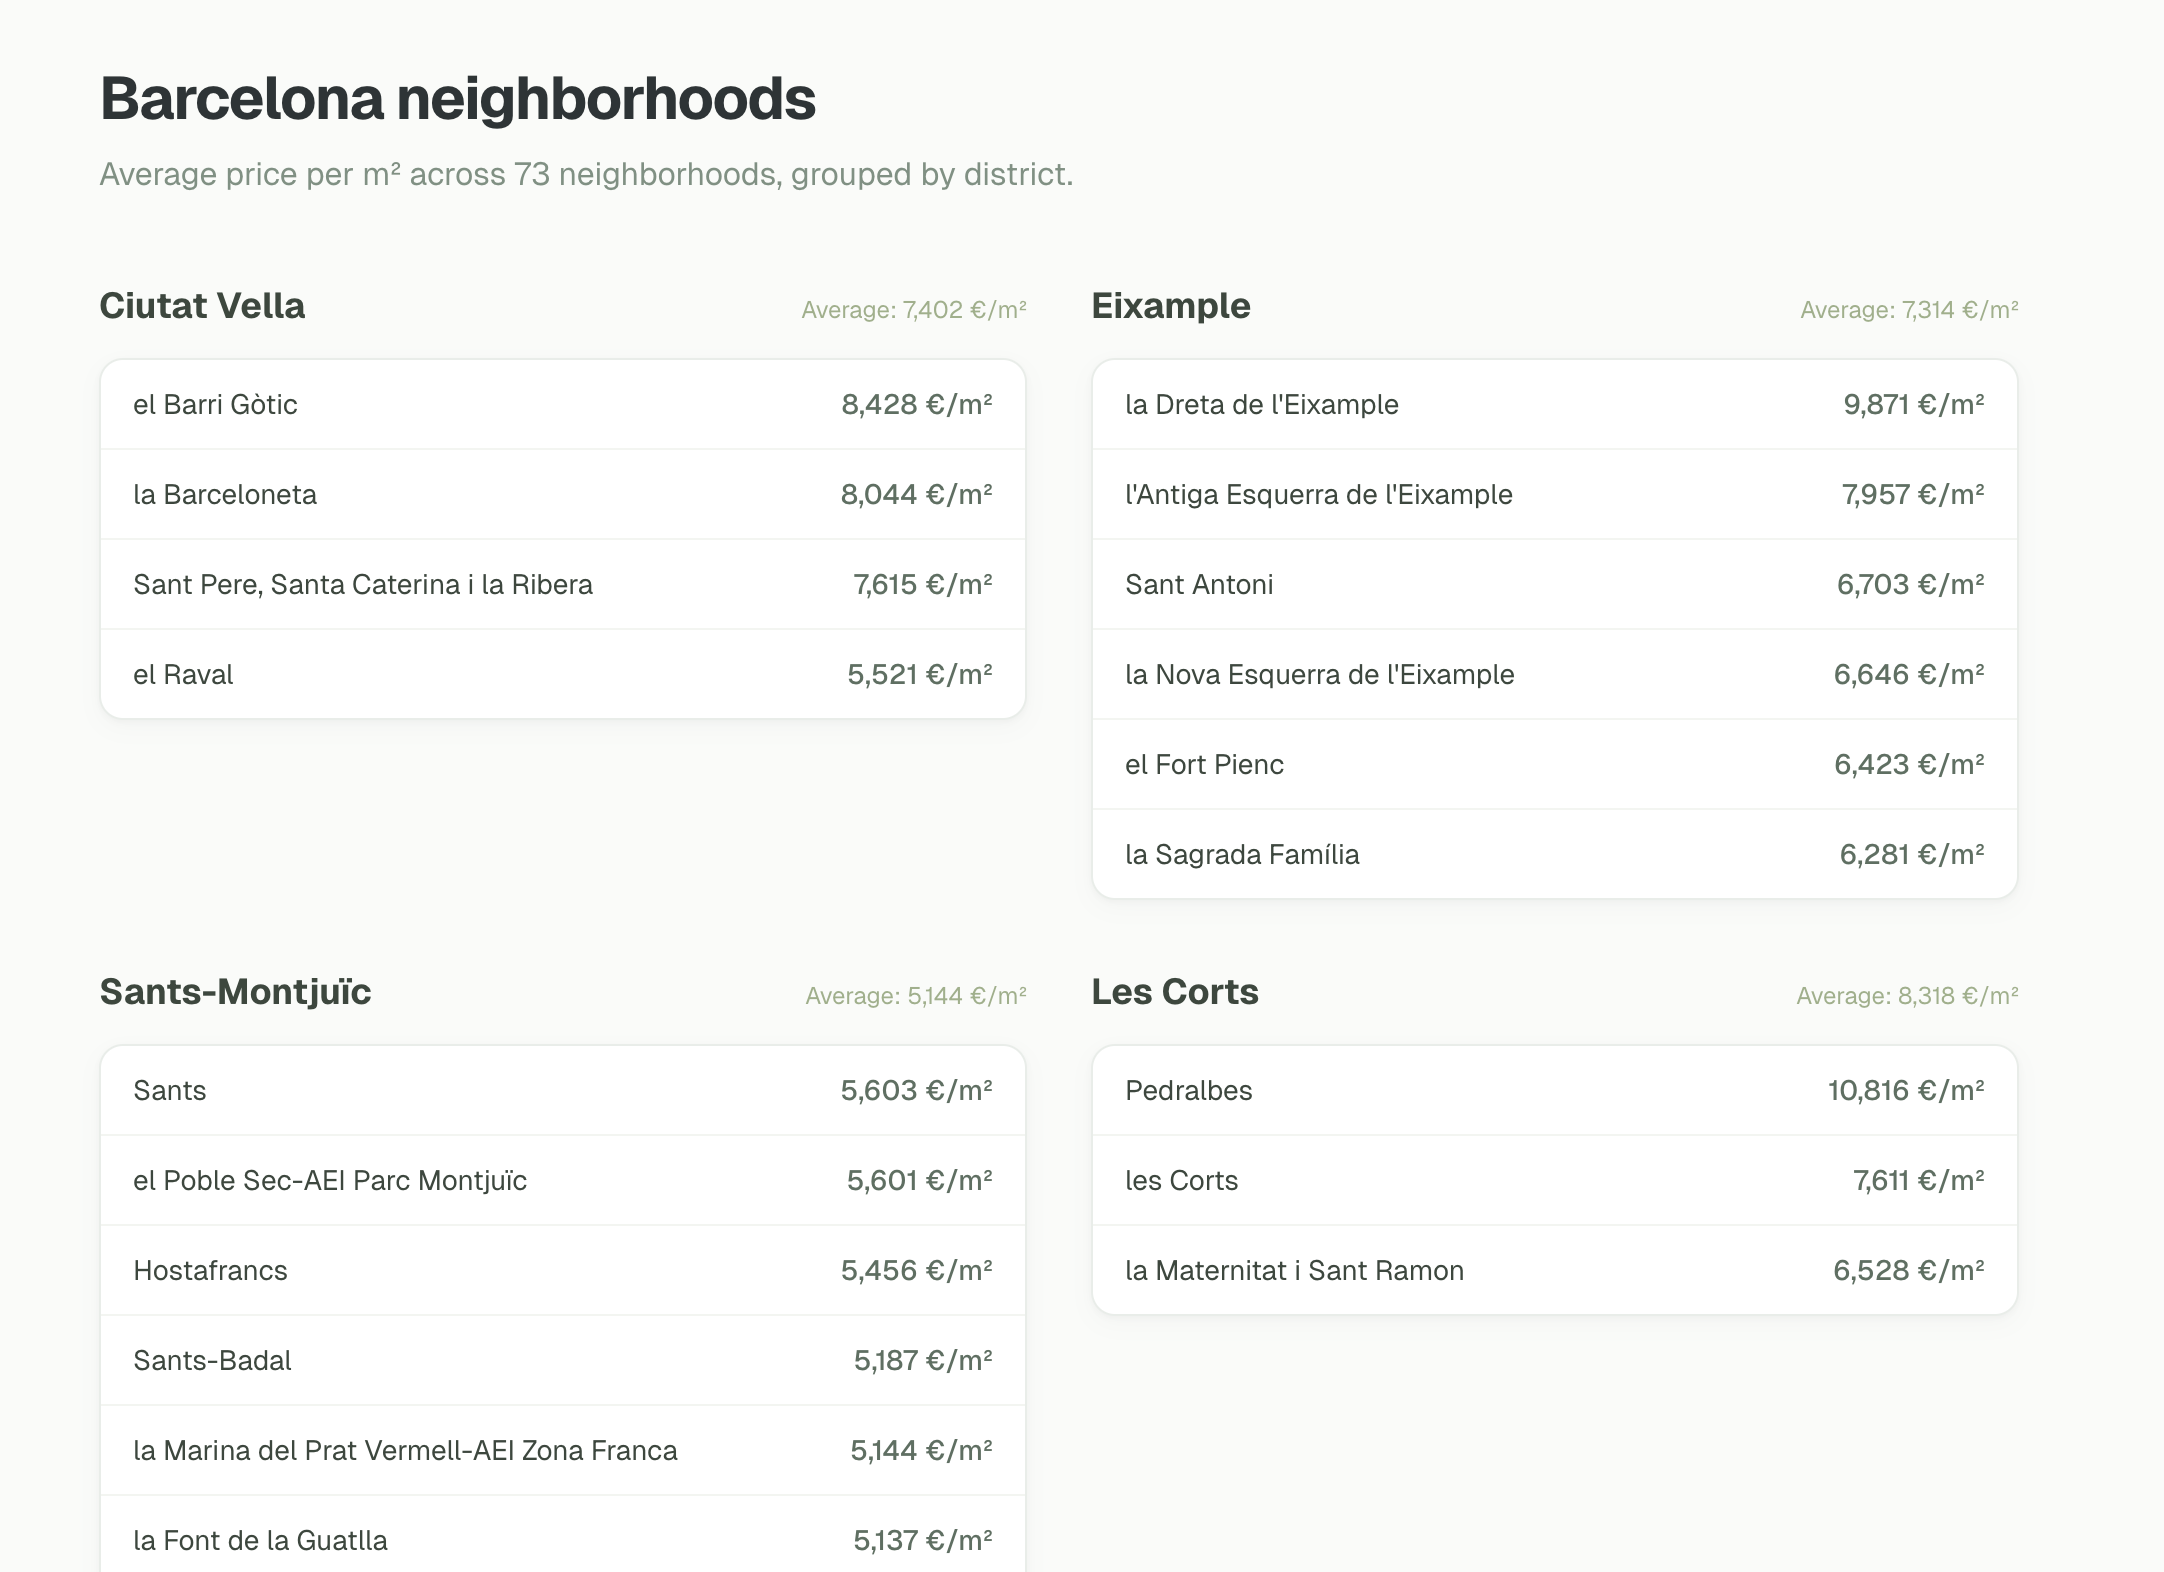This screenshot has height=1572, width=2164.
Task: Open l'Antiga Esquerra de l'Eixample entry
Action: tap(1555, 494)
